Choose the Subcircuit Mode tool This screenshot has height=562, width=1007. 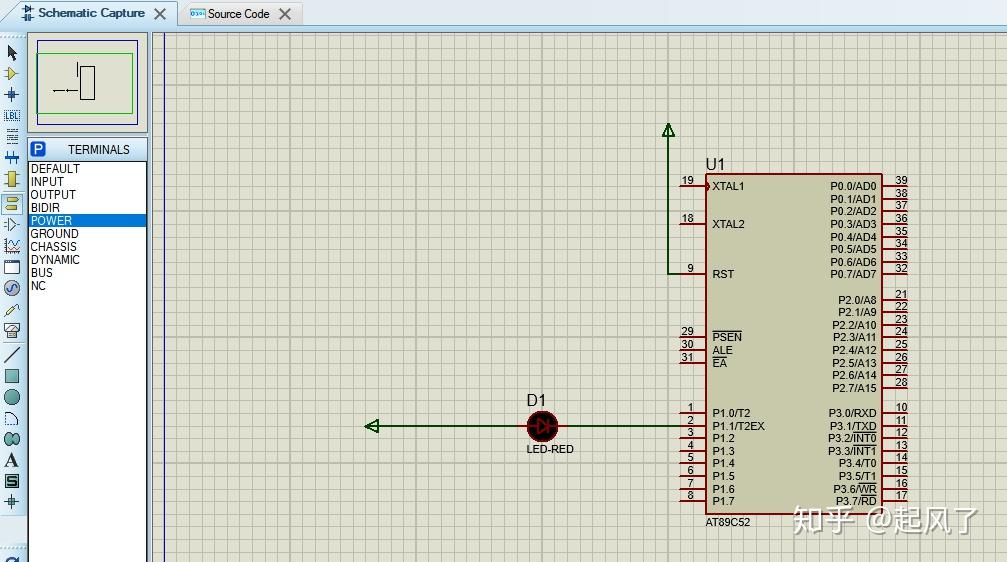point(12,179)
